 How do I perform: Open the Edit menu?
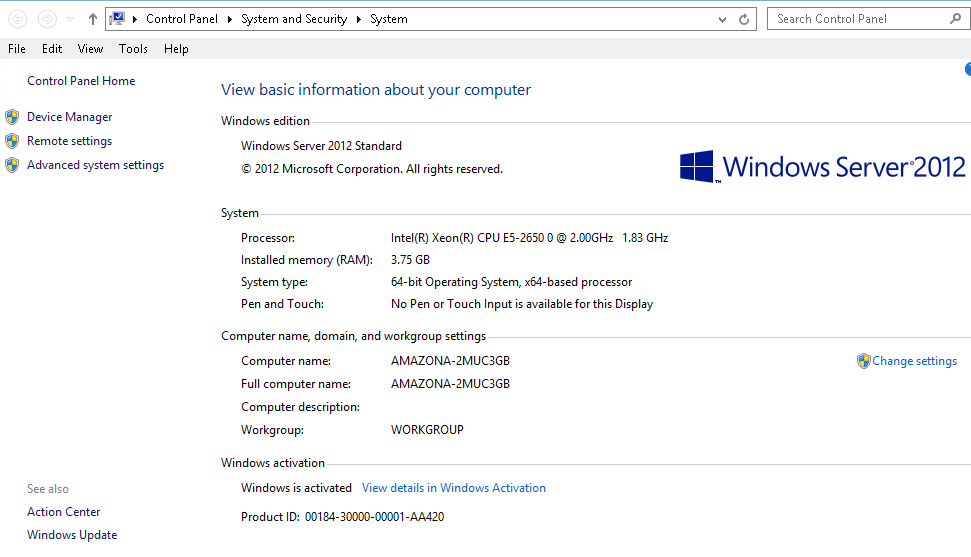(x=52, y=49)
